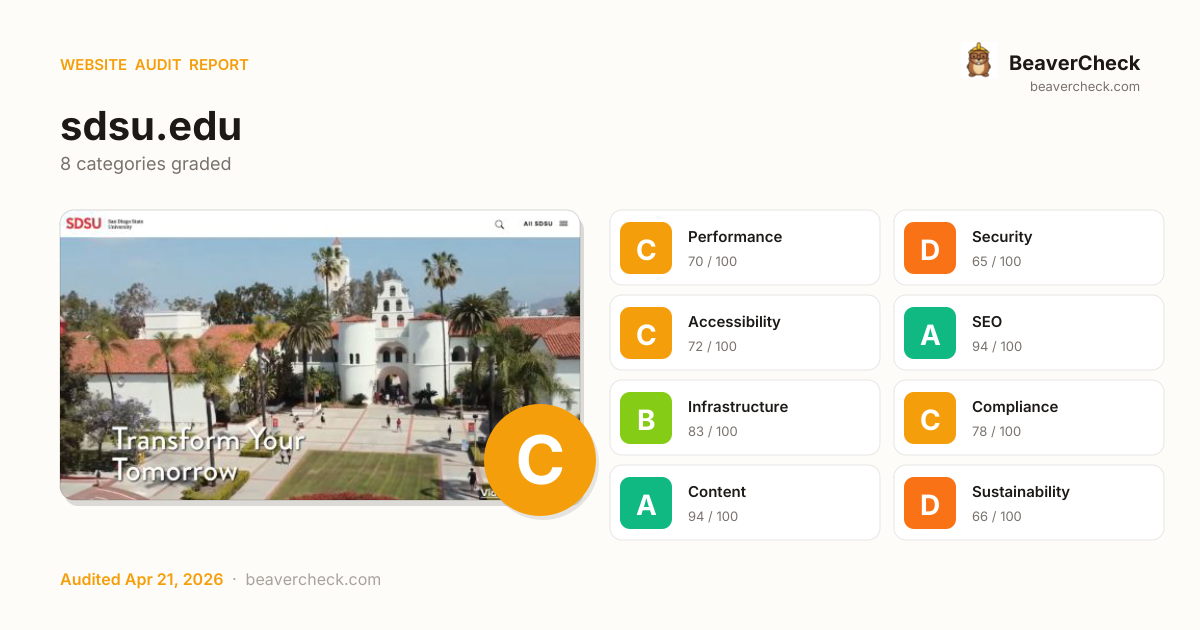Click the SDSU red logo in the preview
This screenshot has height=630, width=1200.
tap(83, 224)
